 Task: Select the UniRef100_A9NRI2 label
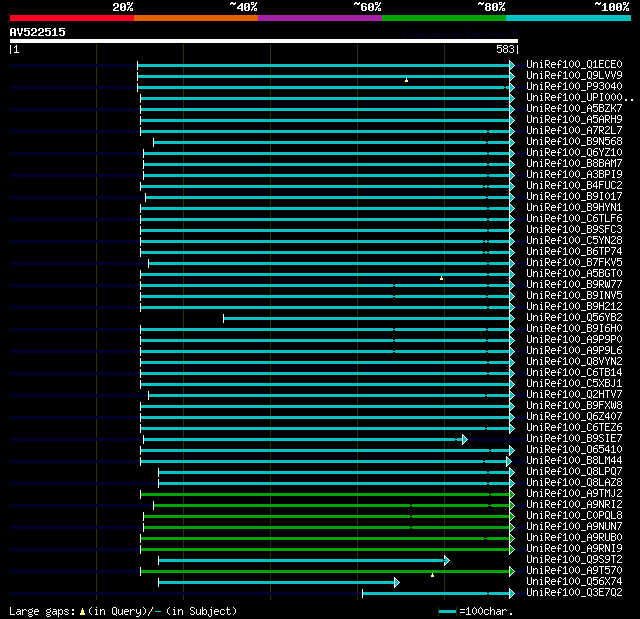pos(574,505)
